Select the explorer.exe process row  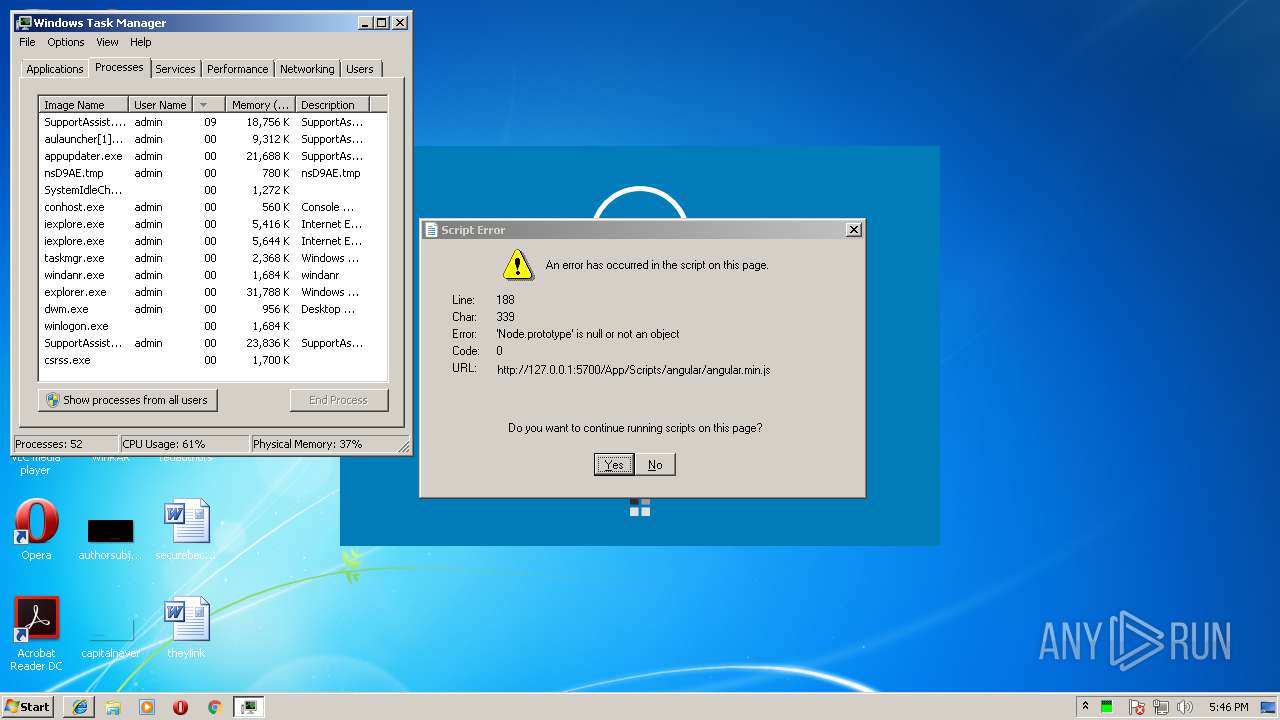213,292
